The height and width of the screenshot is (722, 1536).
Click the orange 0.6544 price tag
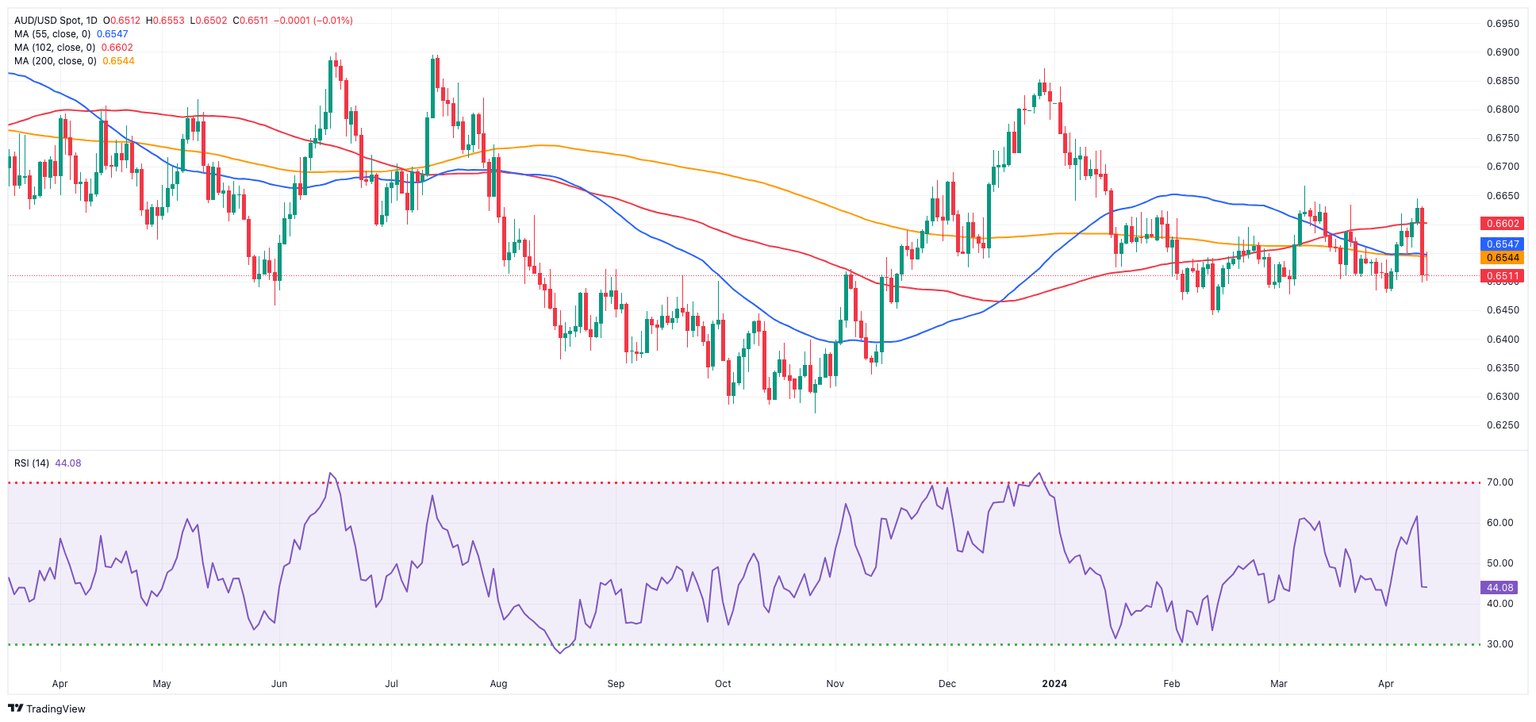click(x=1501, y=257)
